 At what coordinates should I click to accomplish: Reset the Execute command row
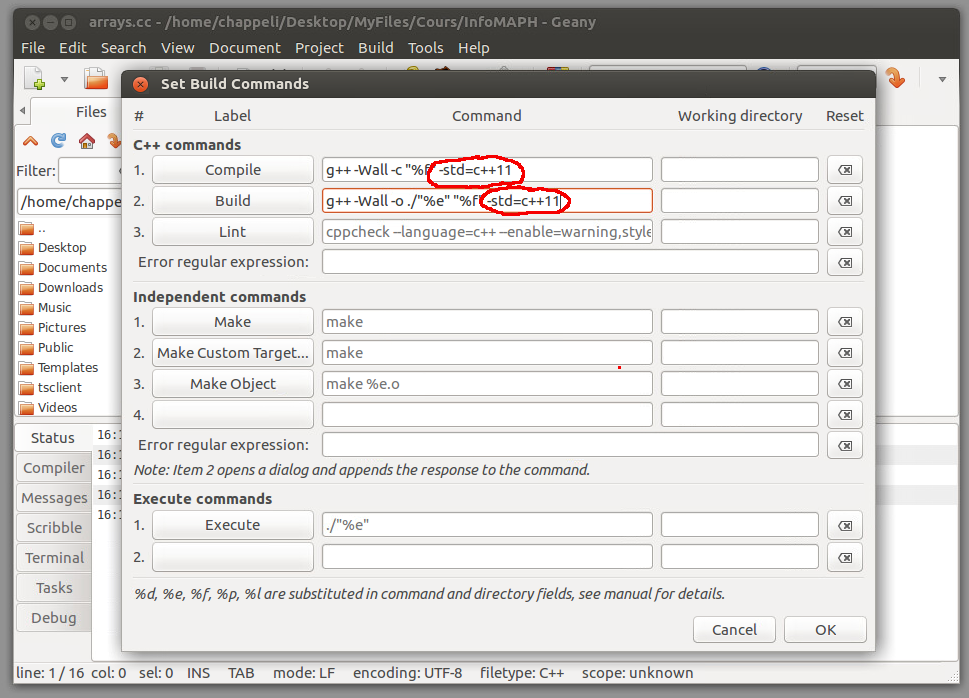tap(844, 526)
